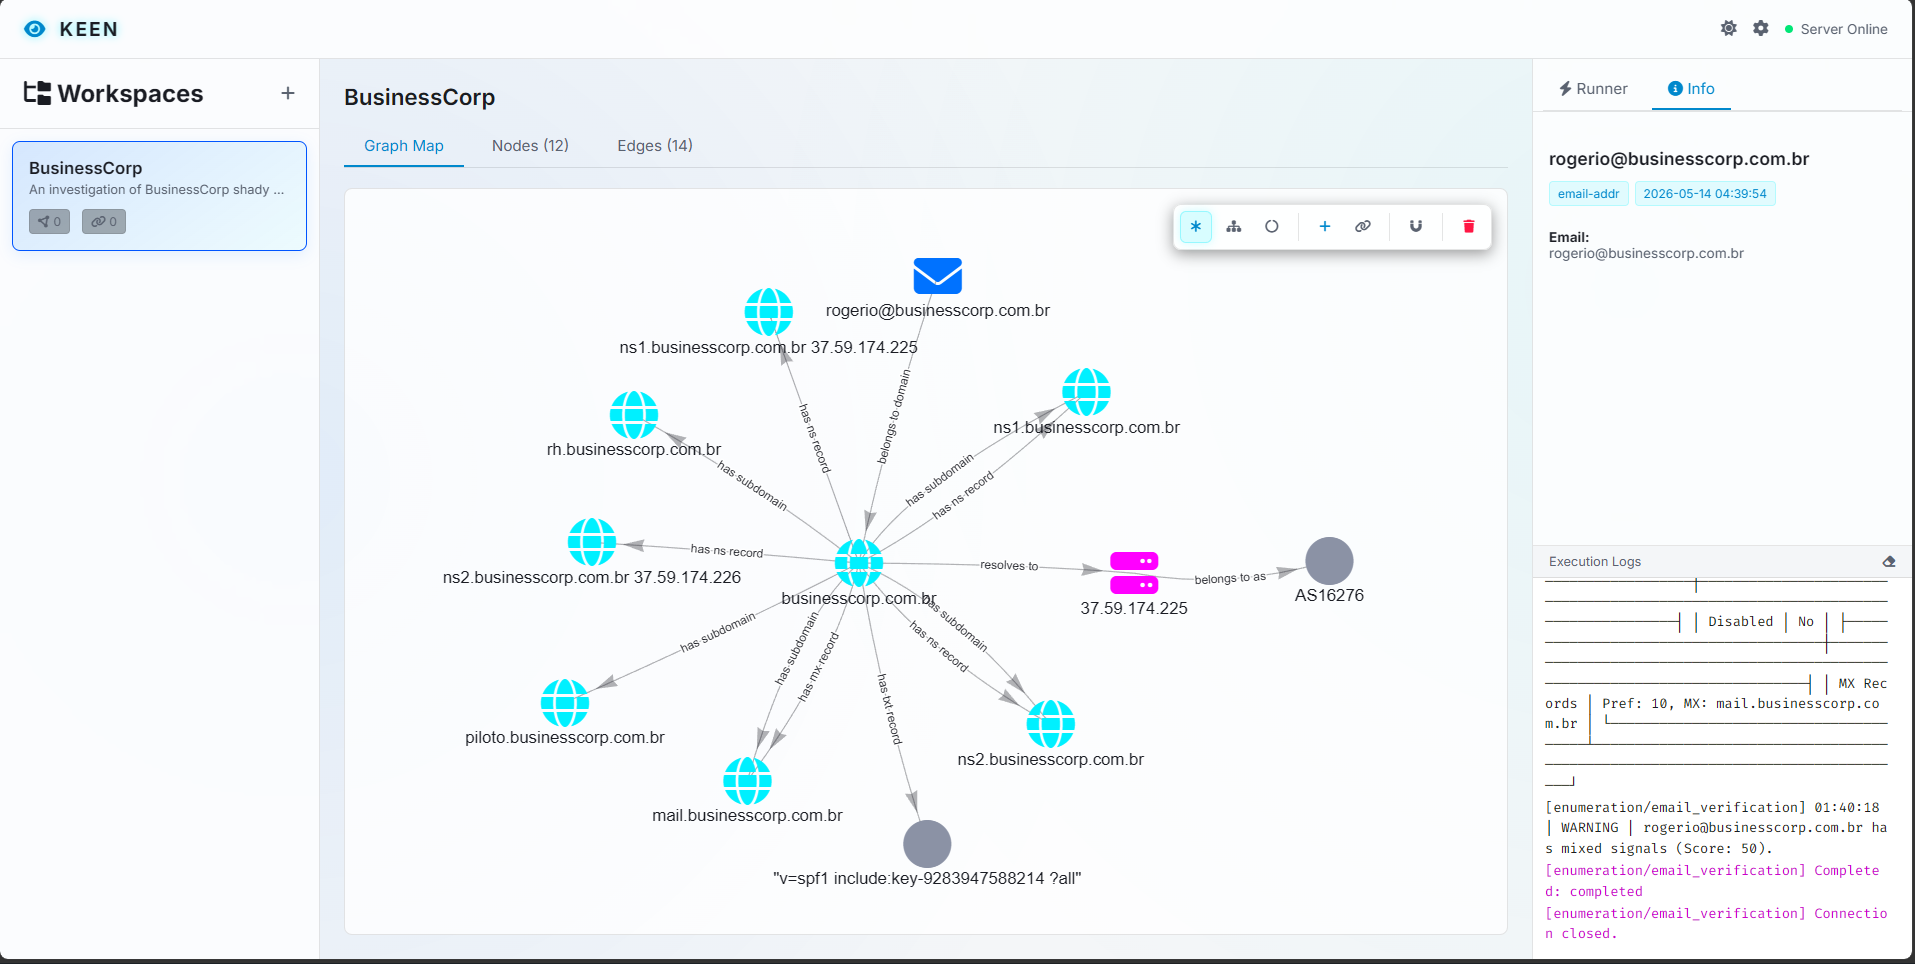
Task: Click the workspace nodes count badge
Action: (49, 222)
